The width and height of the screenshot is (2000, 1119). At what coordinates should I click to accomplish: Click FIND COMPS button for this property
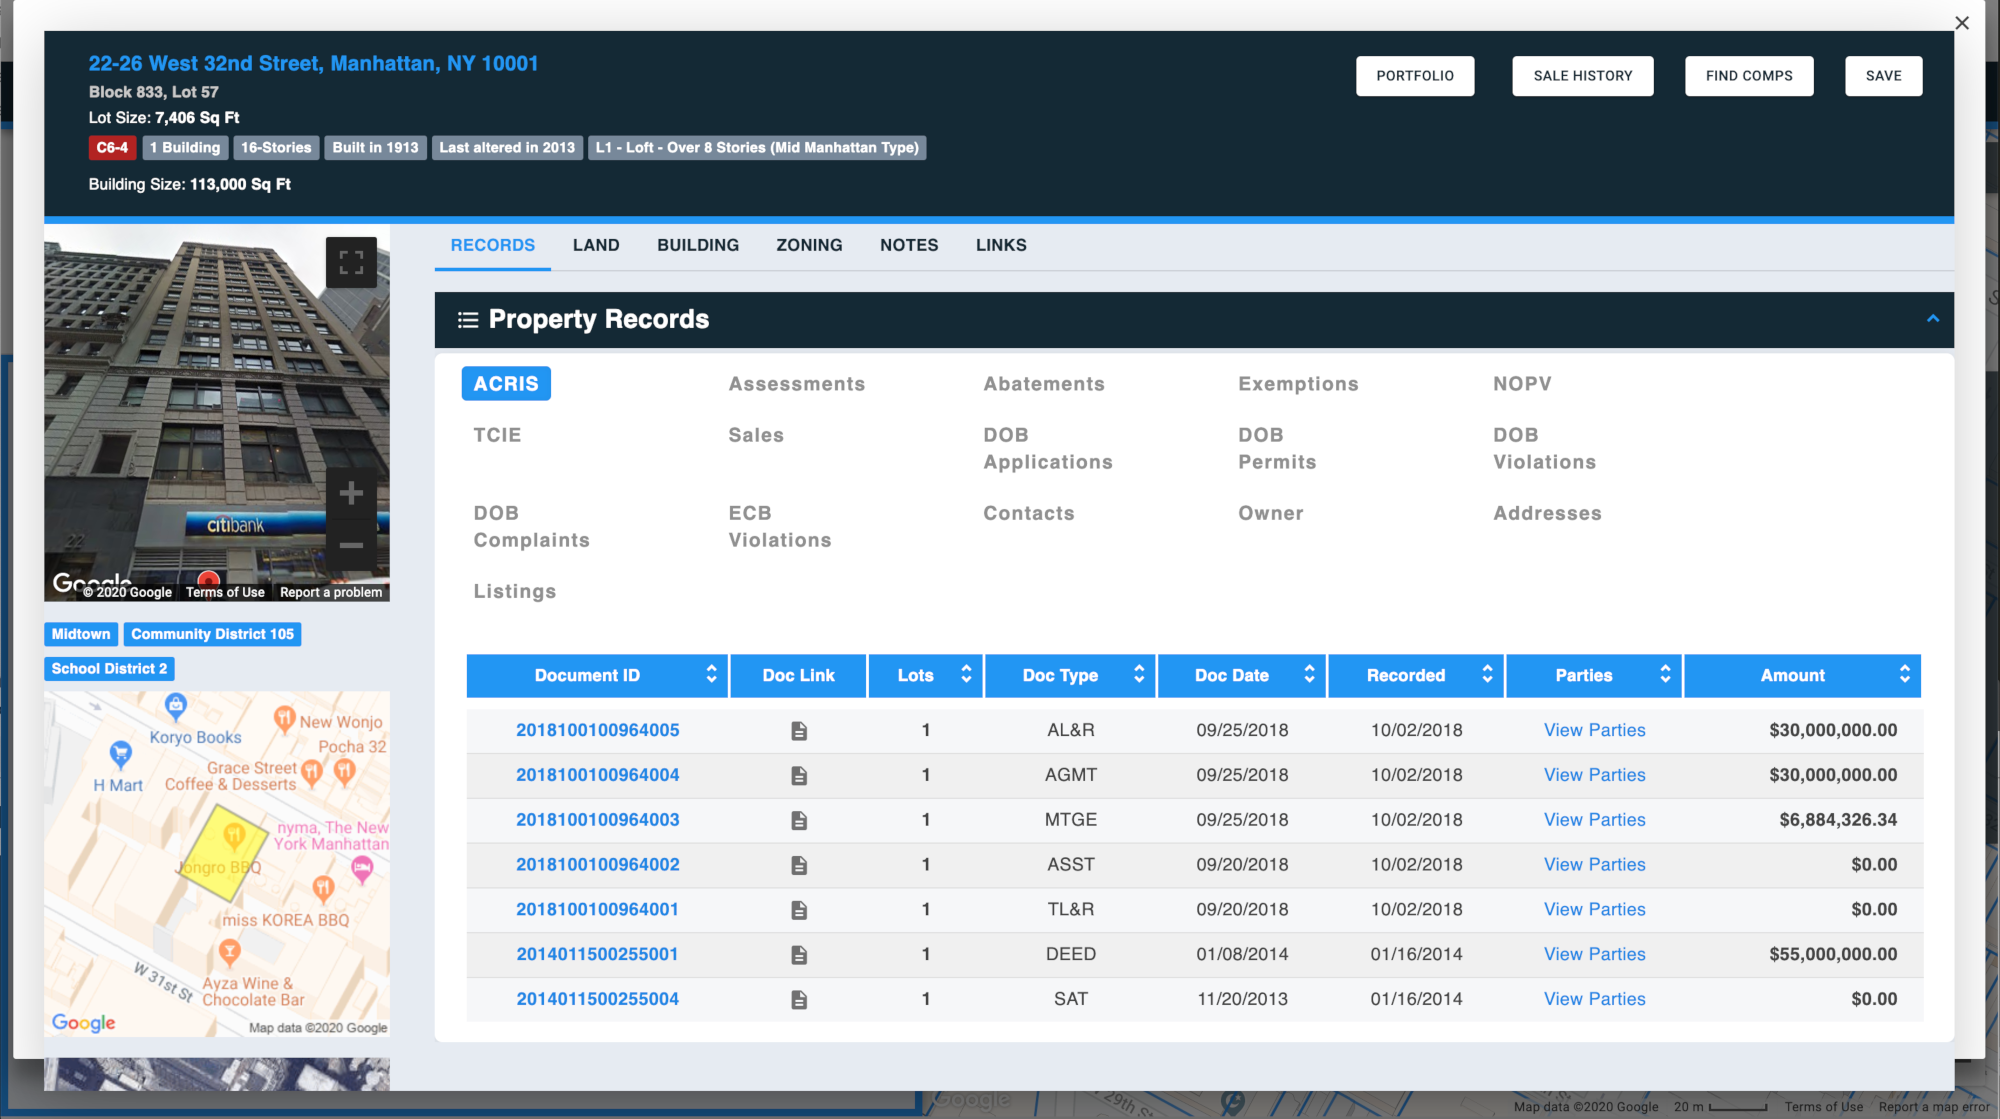[1750, 76]
